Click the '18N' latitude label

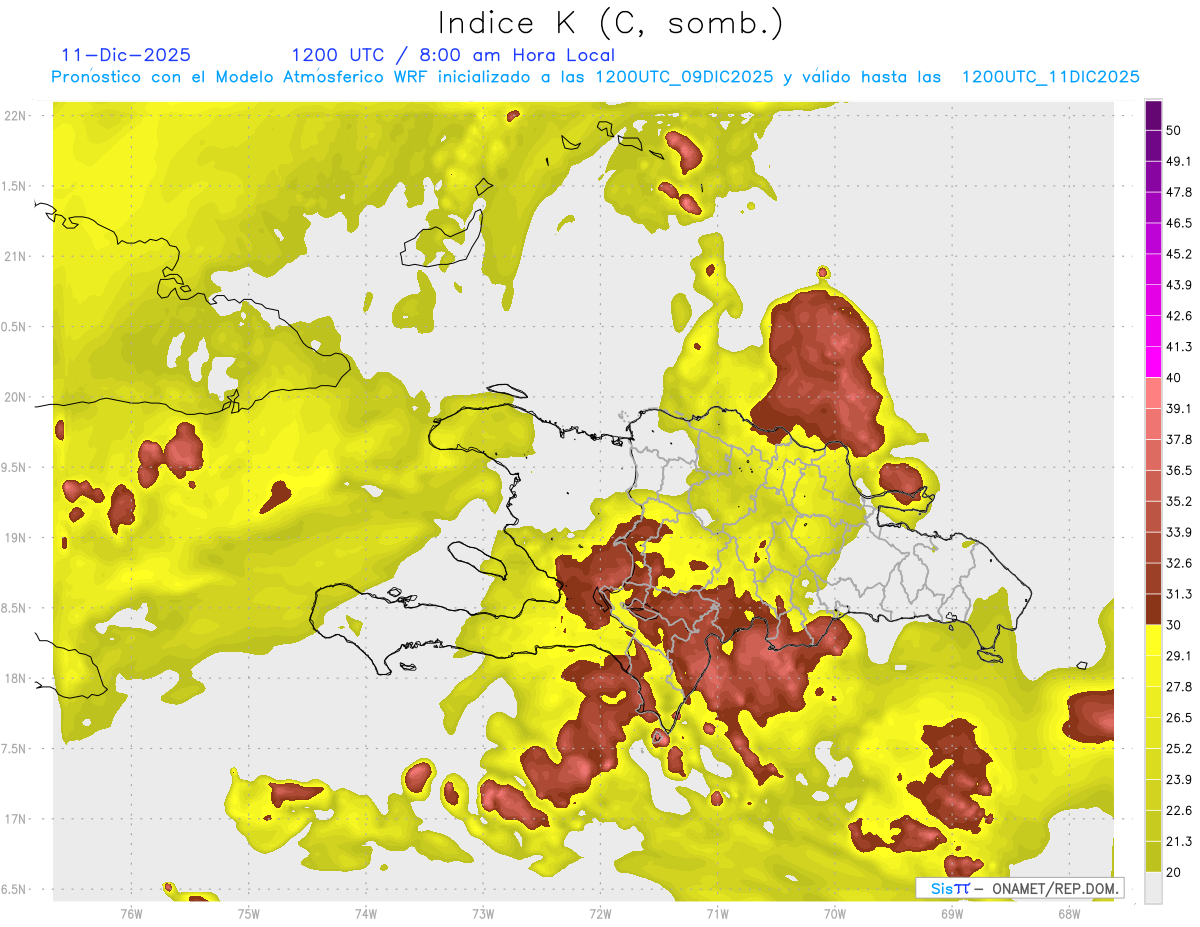[15, 678]
